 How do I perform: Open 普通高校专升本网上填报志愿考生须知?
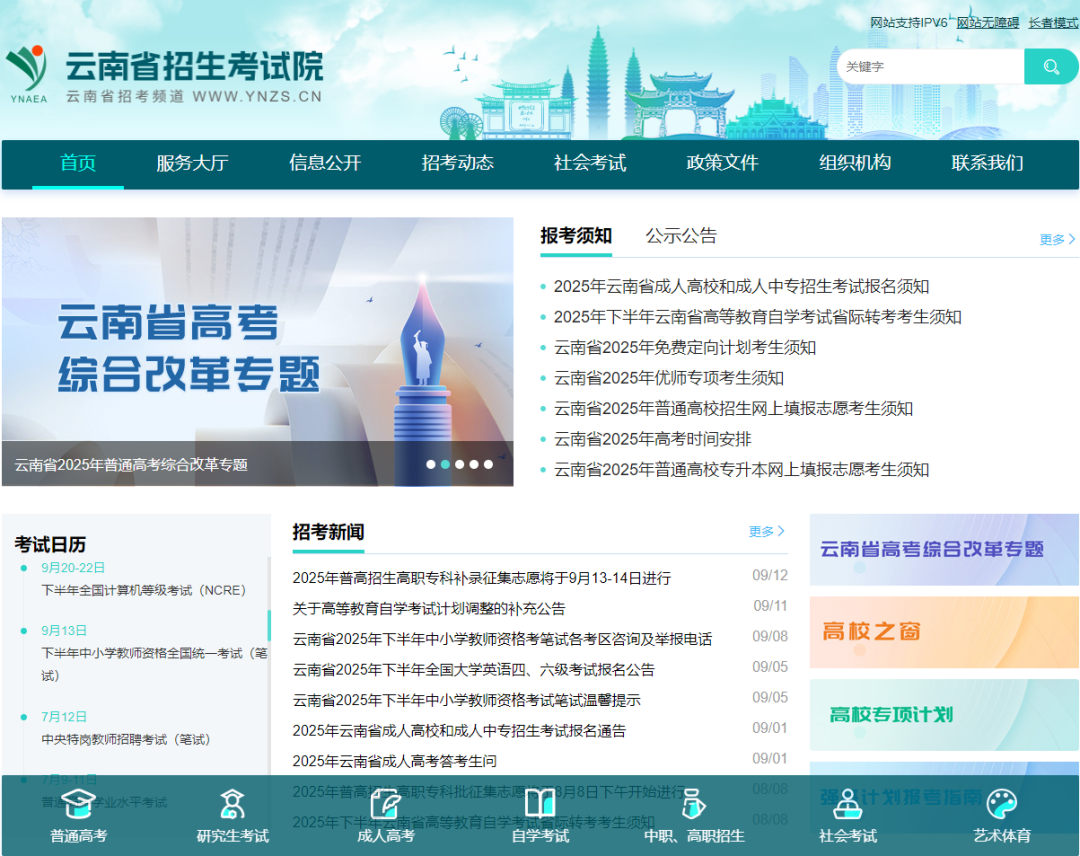(741, 470)
